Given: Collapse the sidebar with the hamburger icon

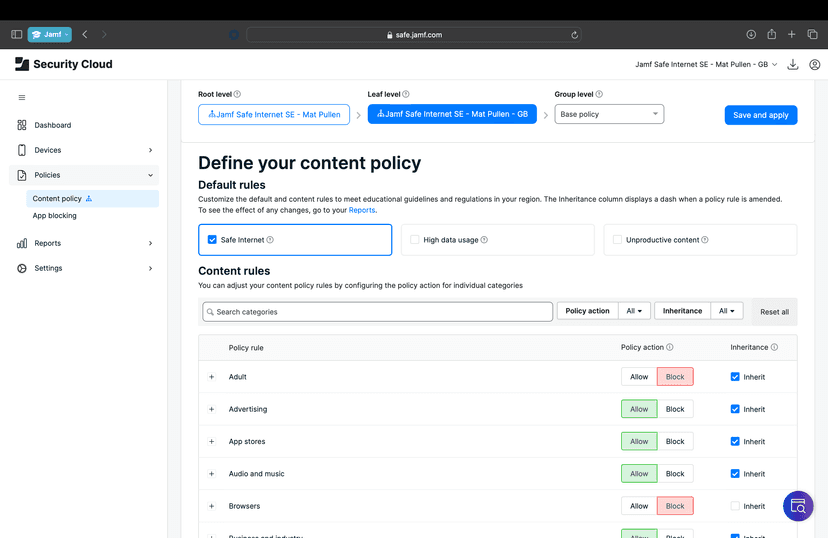Looking at the screenshot, I should (22, 97).
